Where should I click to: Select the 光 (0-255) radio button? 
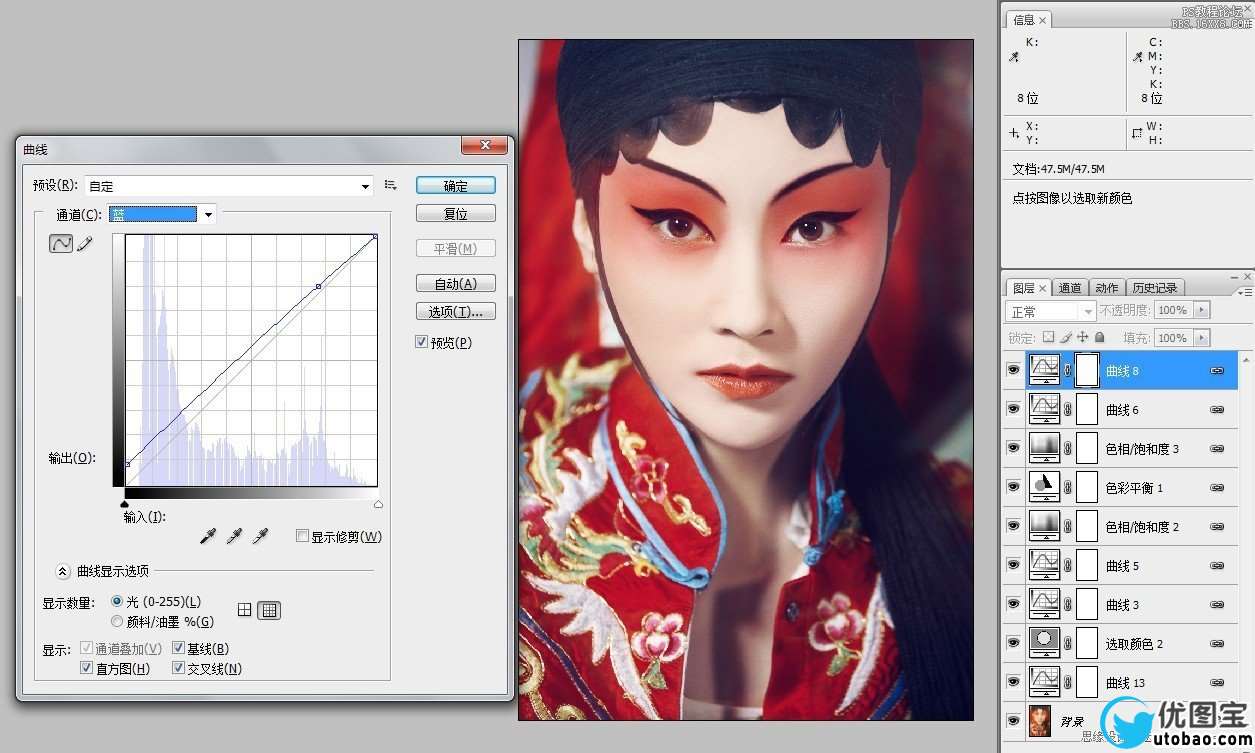click(117, 601)
